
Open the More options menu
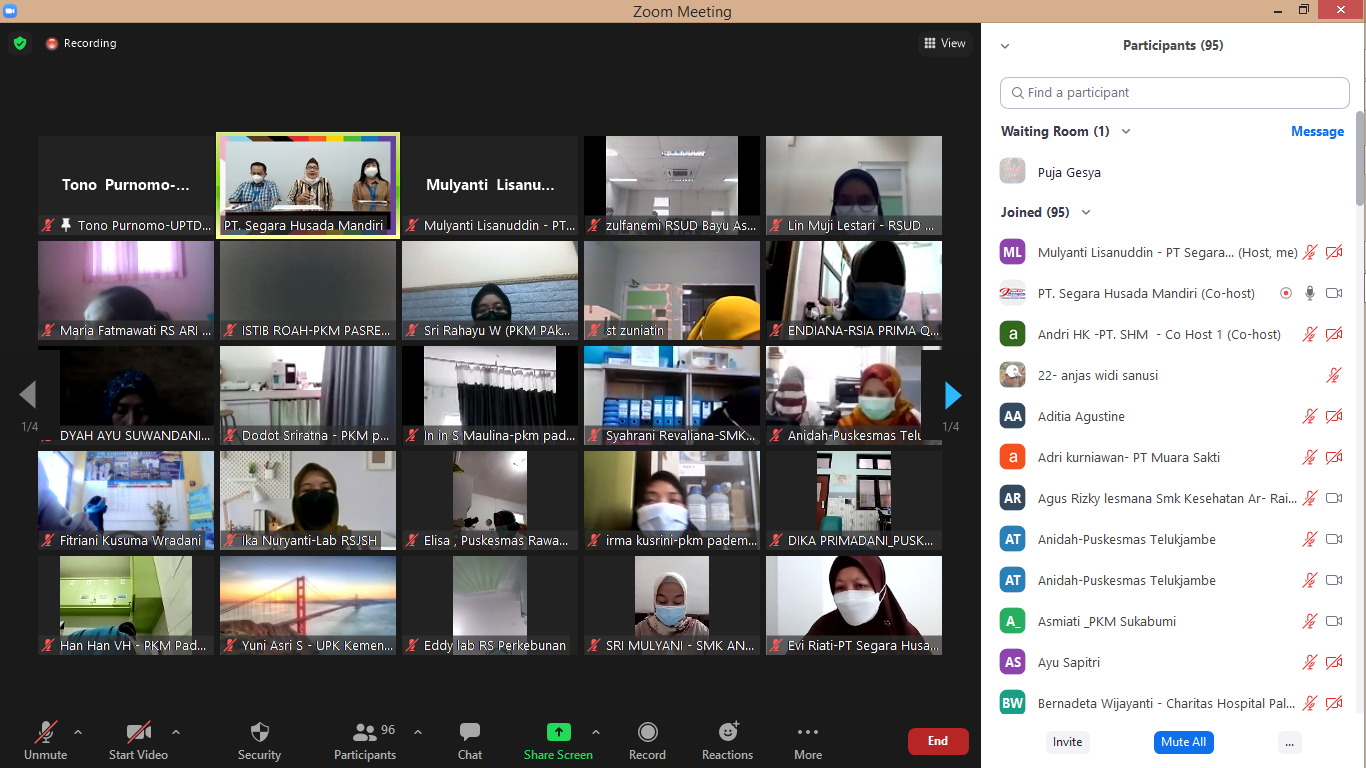click(x=808, y=740)
